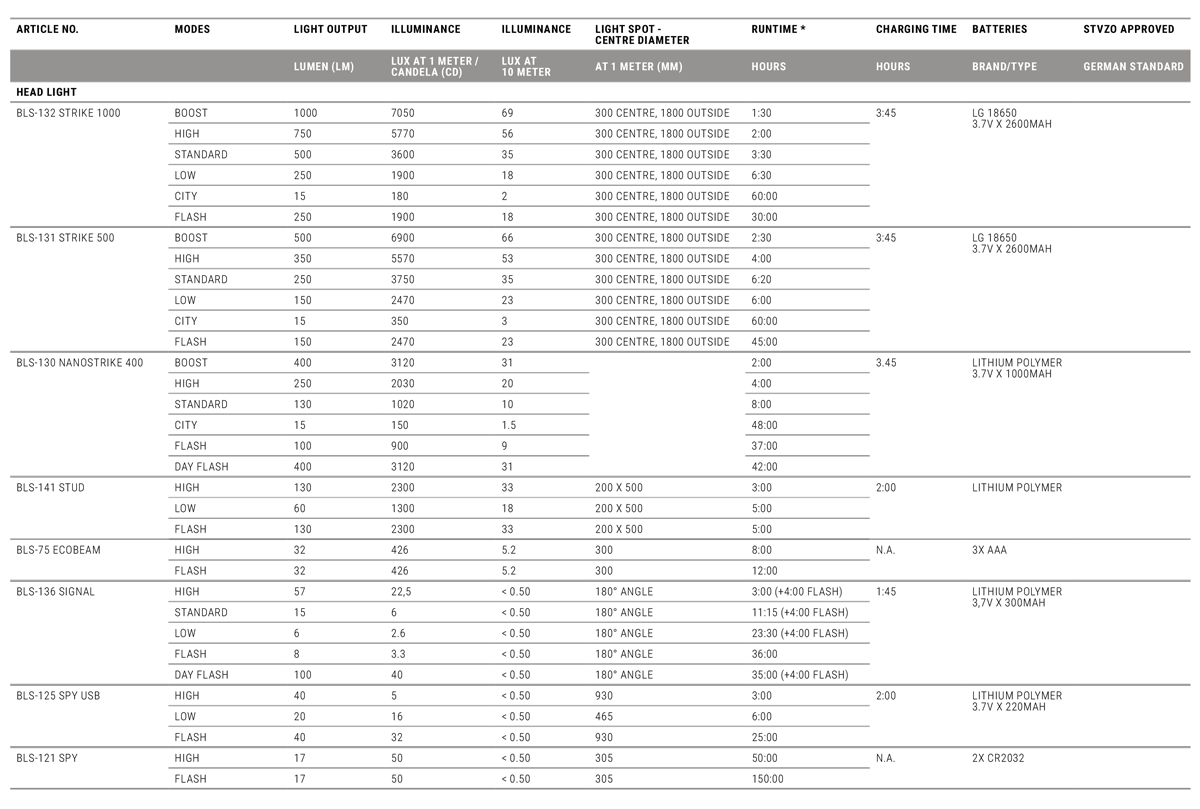Image resolution: width=1200 pixels, height=809 pixels.
Task: Select the BLS-125 SPY USB article
Action: click(57, 696)
